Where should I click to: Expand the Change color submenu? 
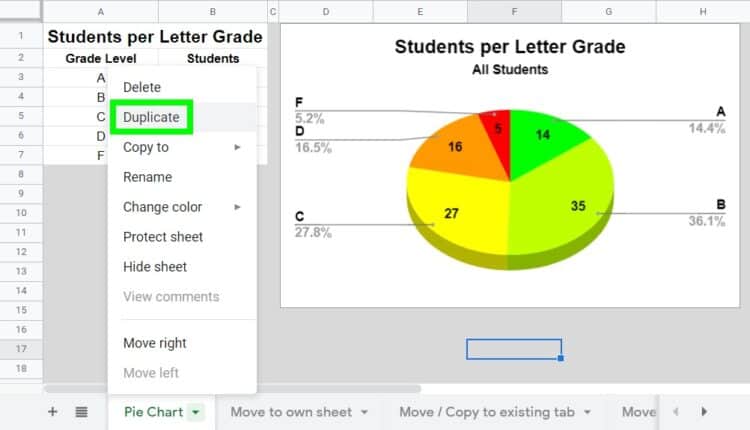[x=182, y=207]
